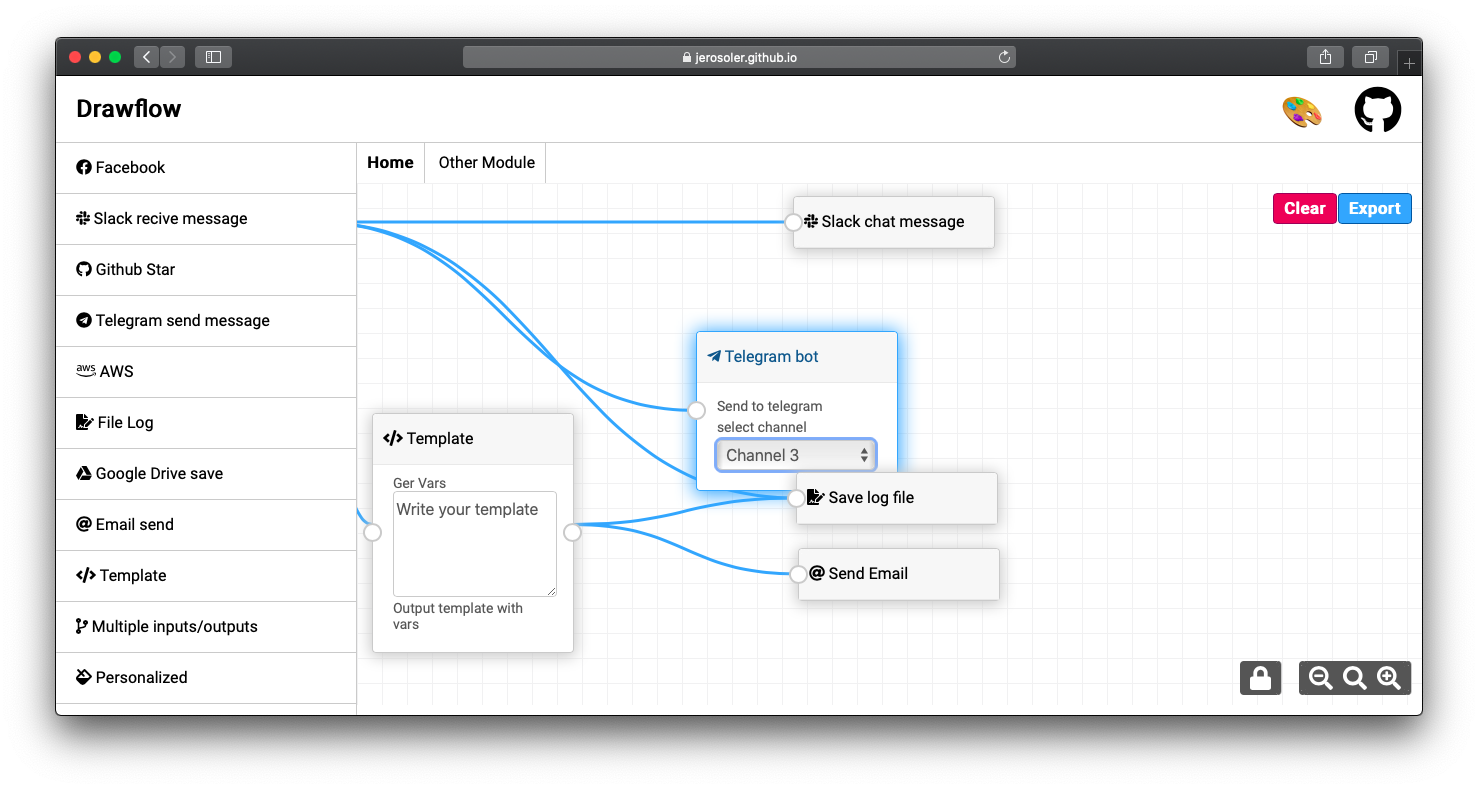The height and width of the screenshot is (789, 1478).
Task: Select Github Star sidebar item
Action: (x=206, y=270)
